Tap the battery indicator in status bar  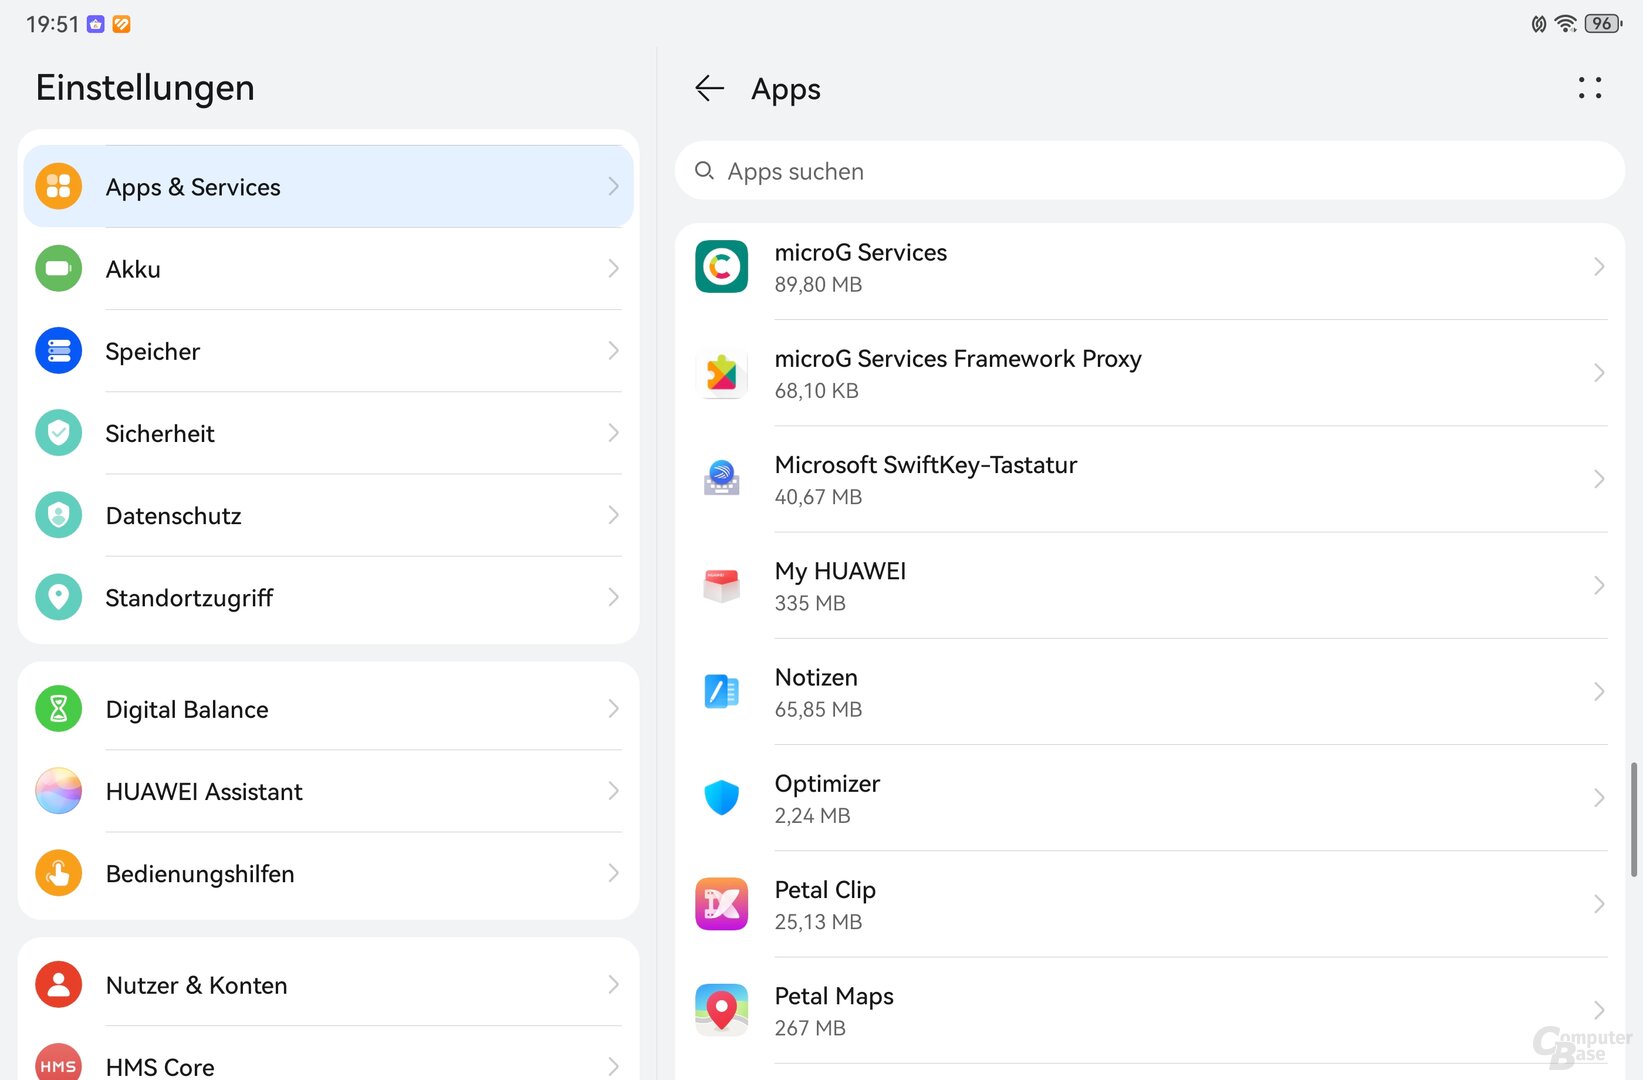[x=1603, y=23]
